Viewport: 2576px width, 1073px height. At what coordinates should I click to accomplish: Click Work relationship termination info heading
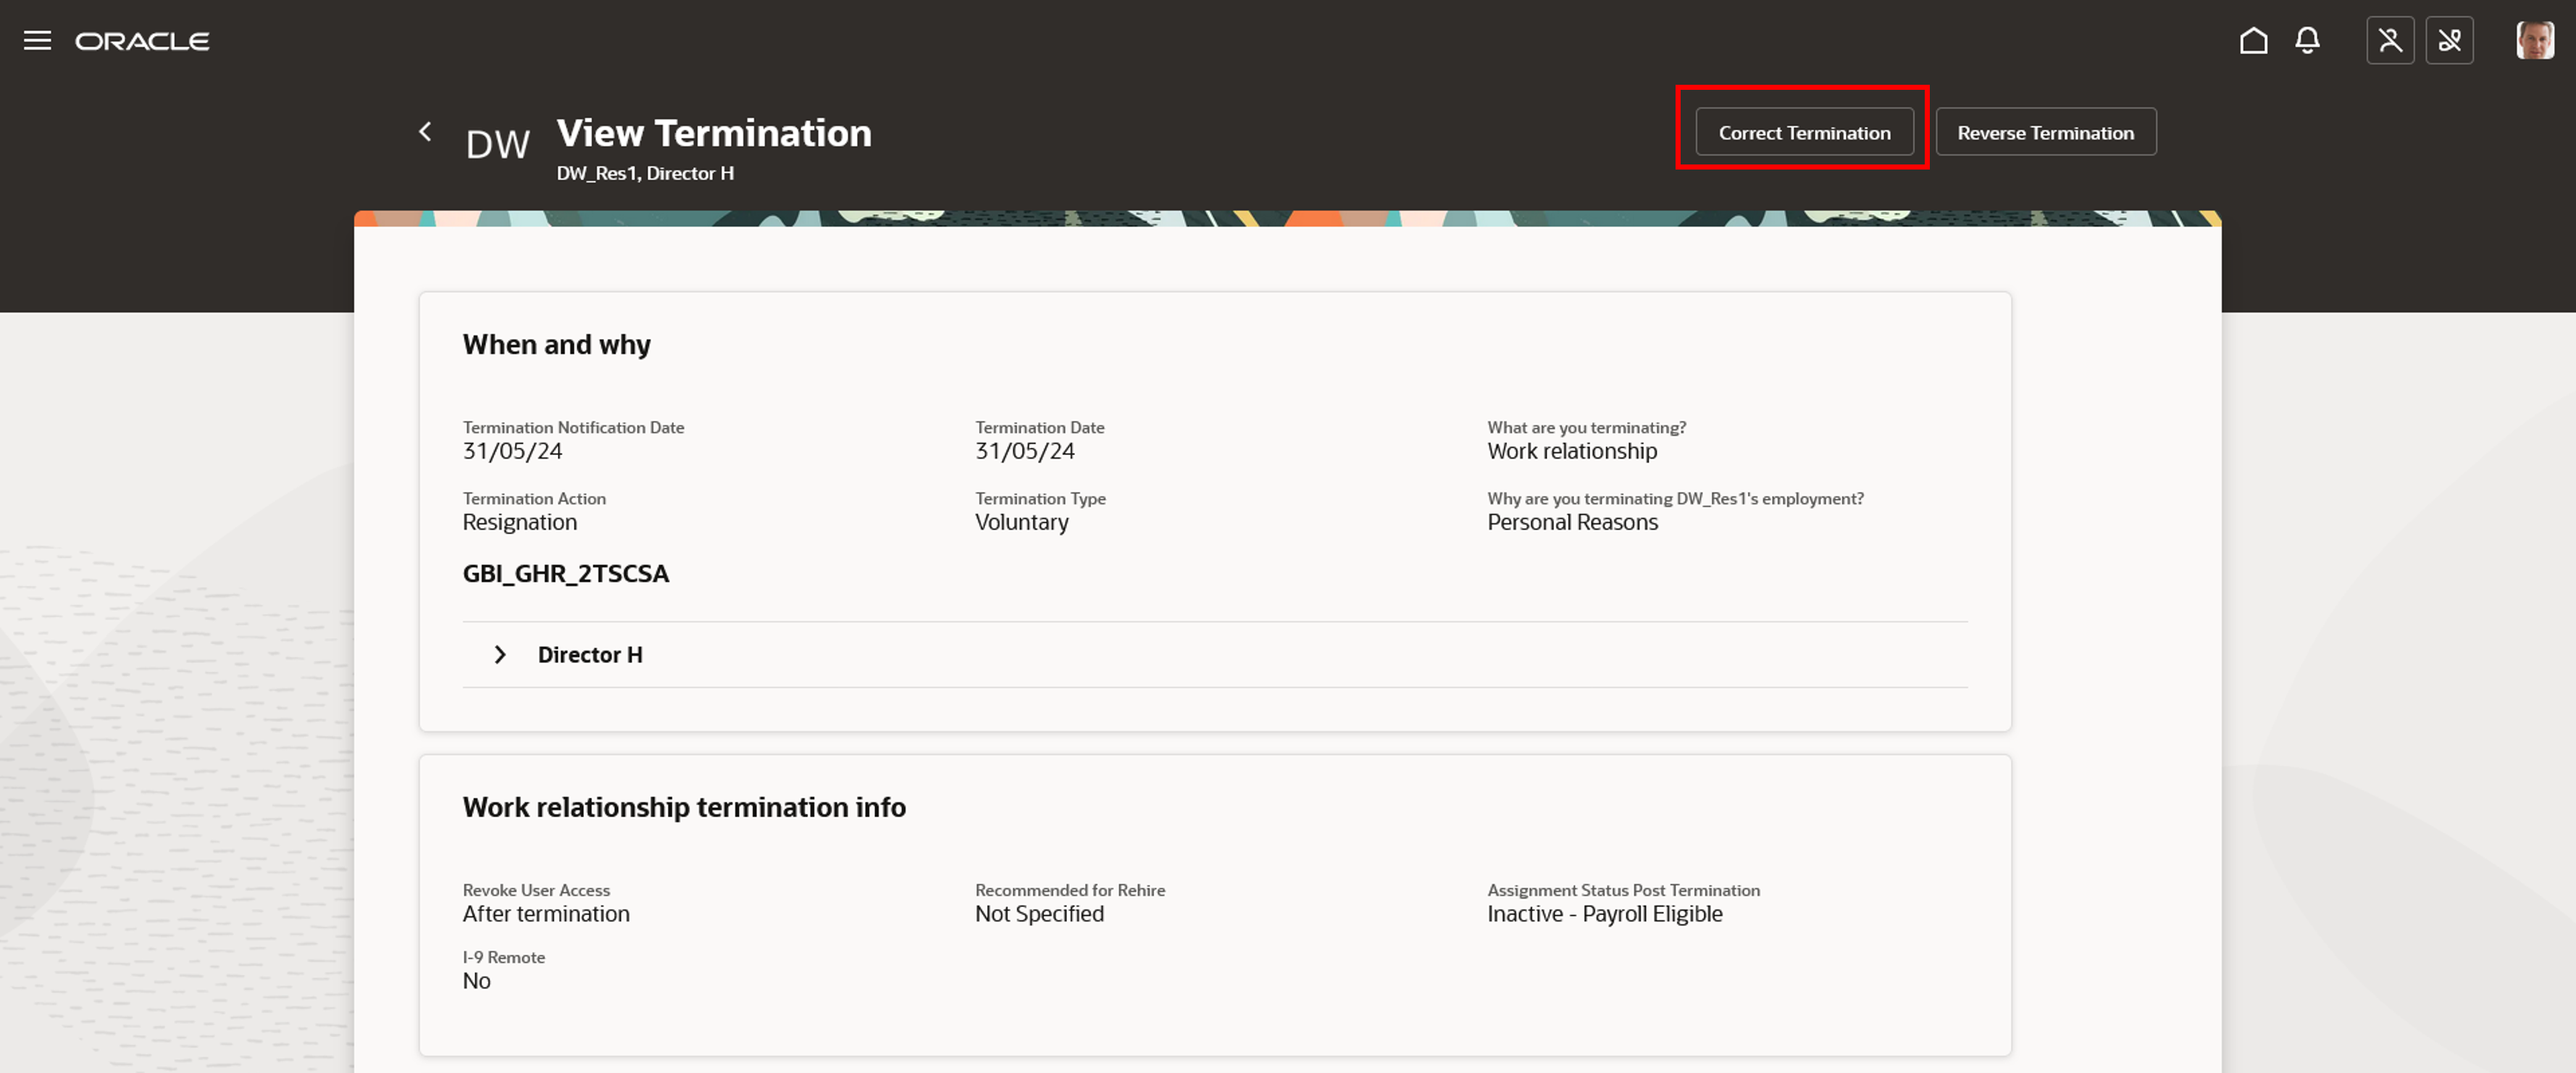click(x=684, y=807)
